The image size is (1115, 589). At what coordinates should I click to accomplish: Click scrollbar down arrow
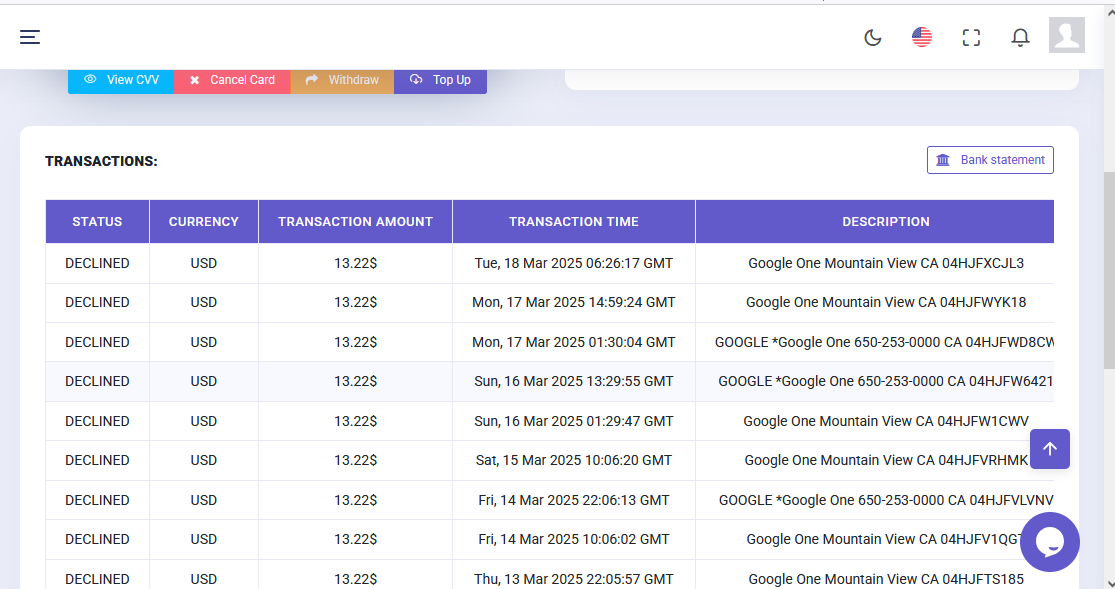tap(1109, 583)
